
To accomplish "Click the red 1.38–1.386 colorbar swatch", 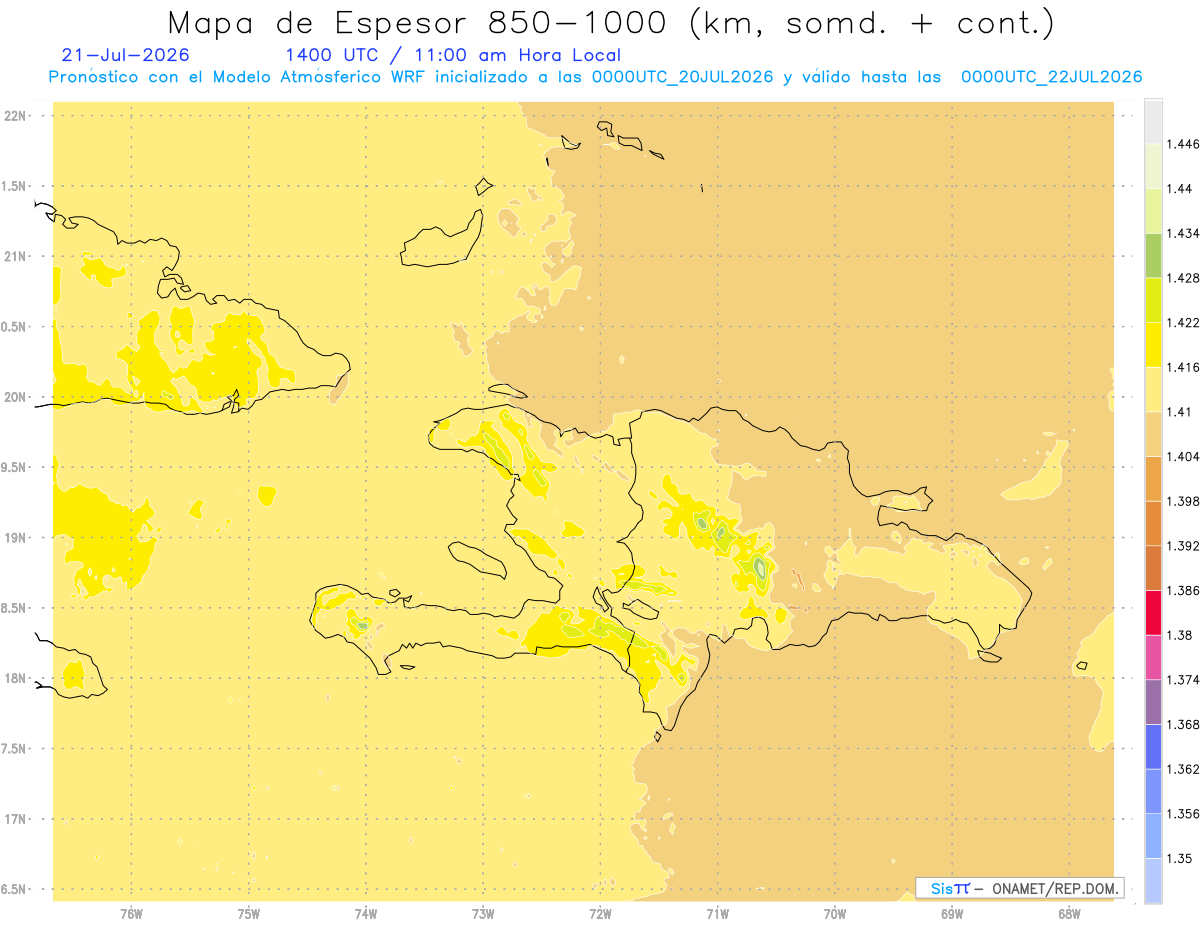I will pos(1153,612).
